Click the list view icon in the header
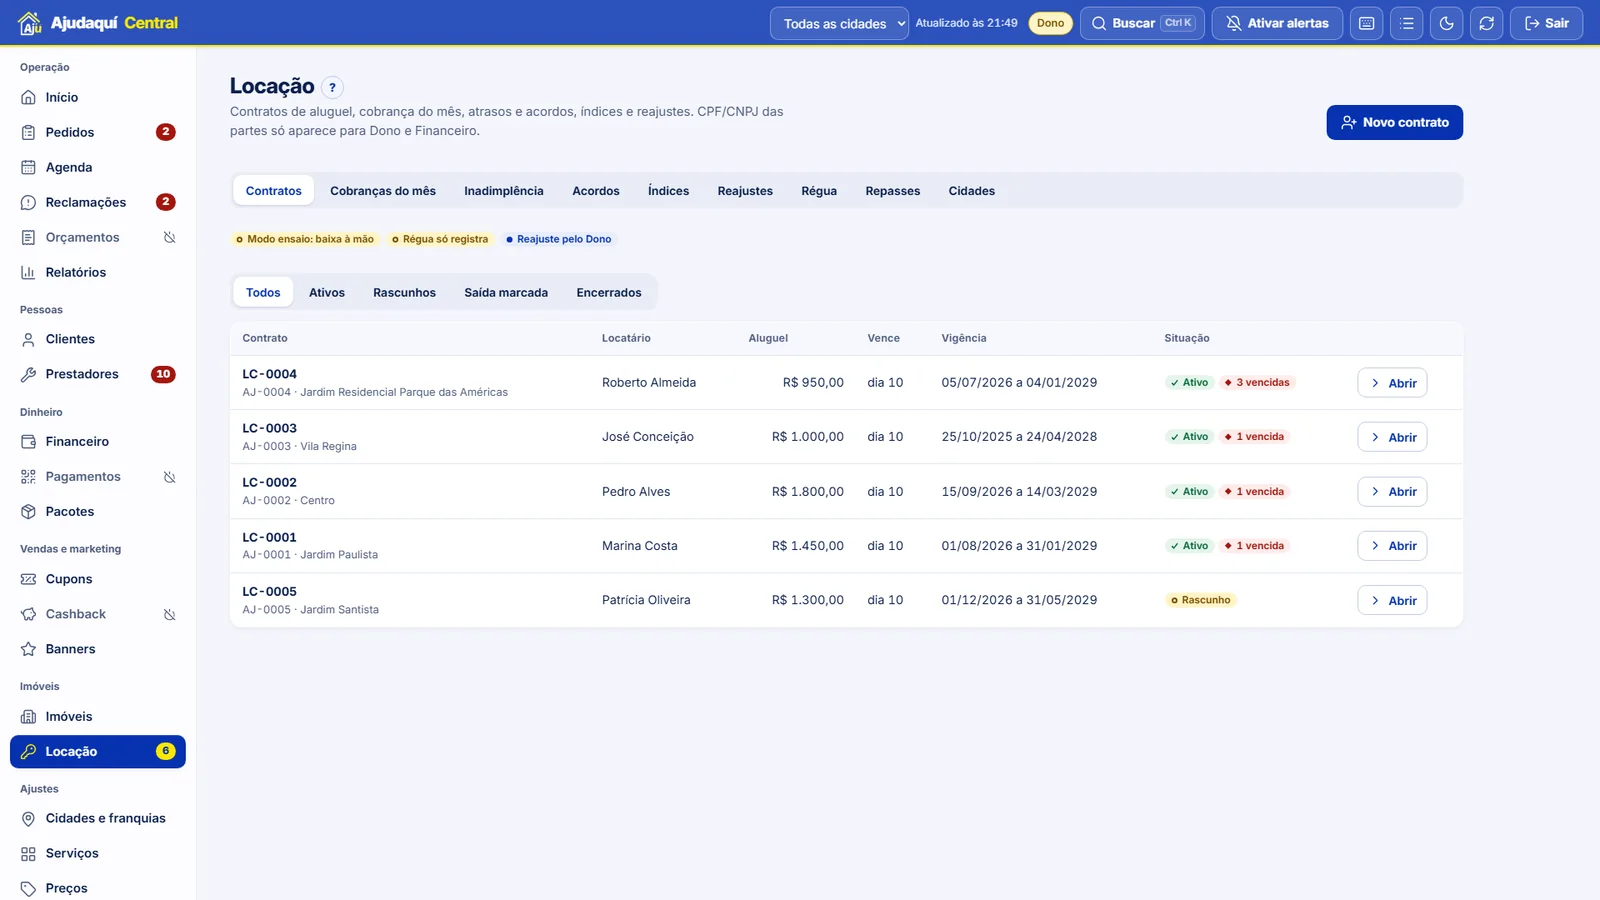1600x900 pixels. coord(1407,23)
